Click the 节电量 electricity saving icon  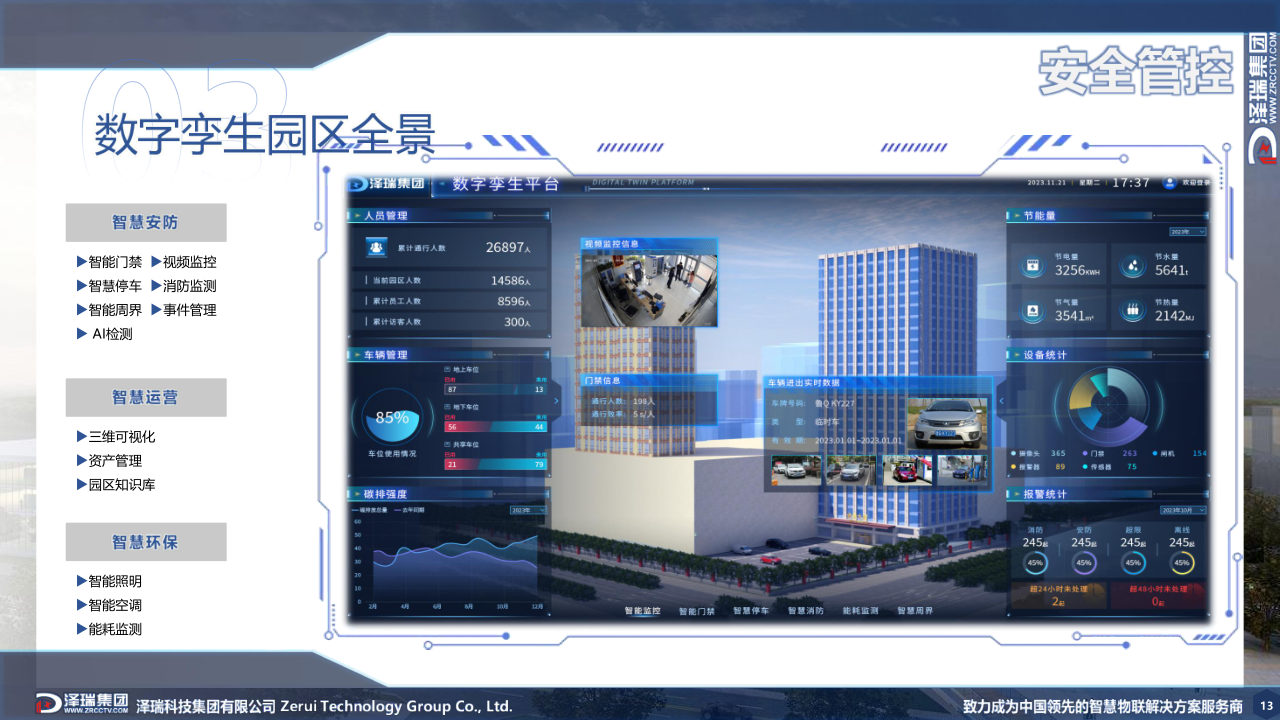(x=1031, y=267)
